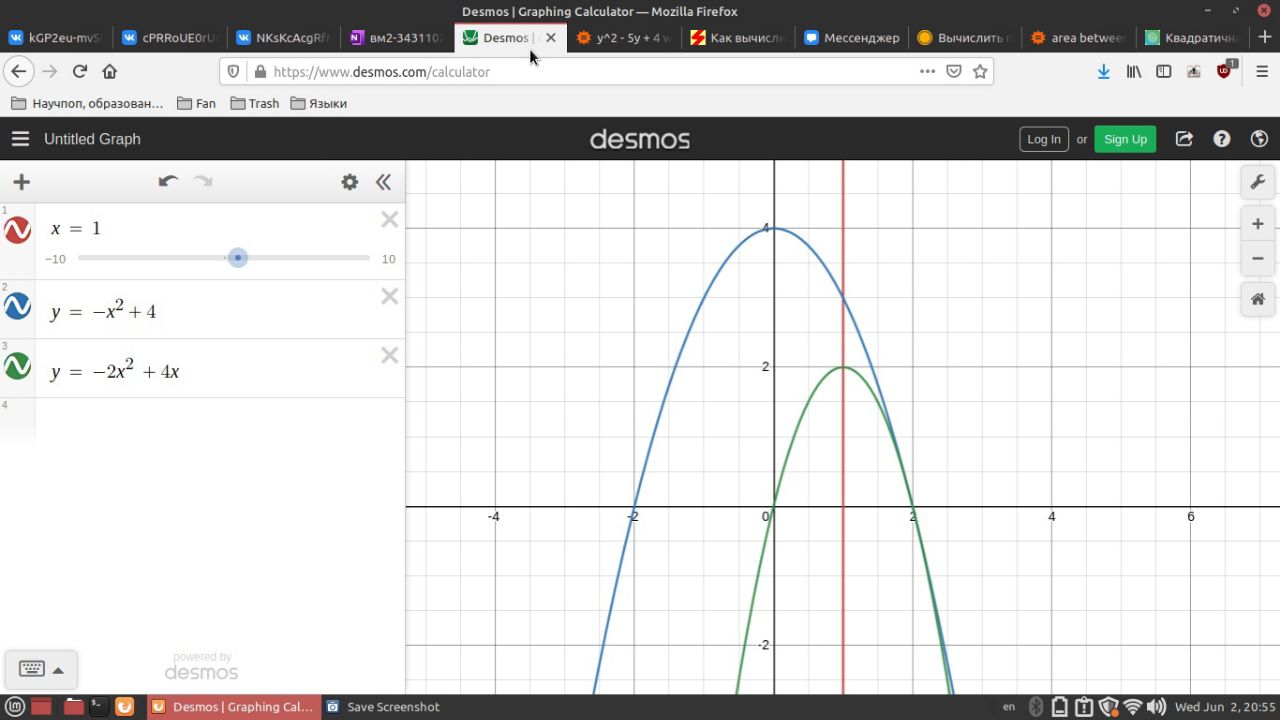Open the Linux Mint start menu
The width and height of the screenshot is (1280, 720).
coord(14,707)
